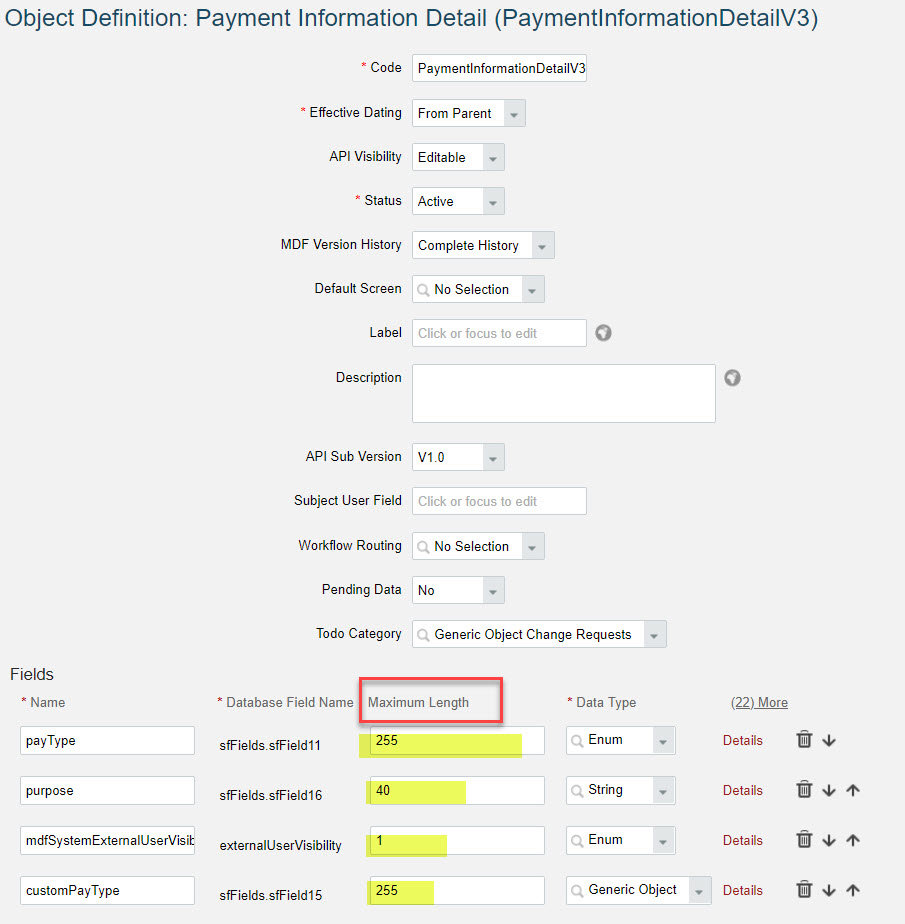
Task: Delete the purpose field with trash icon
Action: pos(804,790)
